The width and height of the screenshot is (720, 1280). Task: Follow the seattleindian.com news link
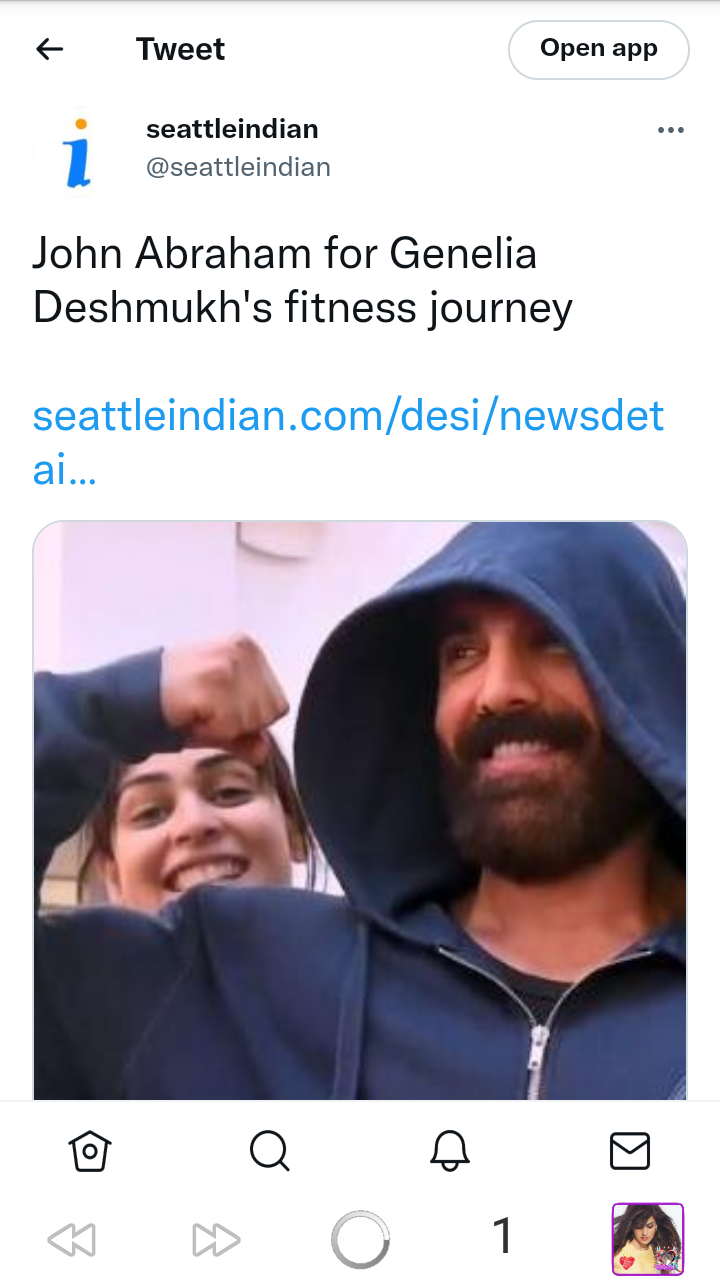tap(348, 442)
